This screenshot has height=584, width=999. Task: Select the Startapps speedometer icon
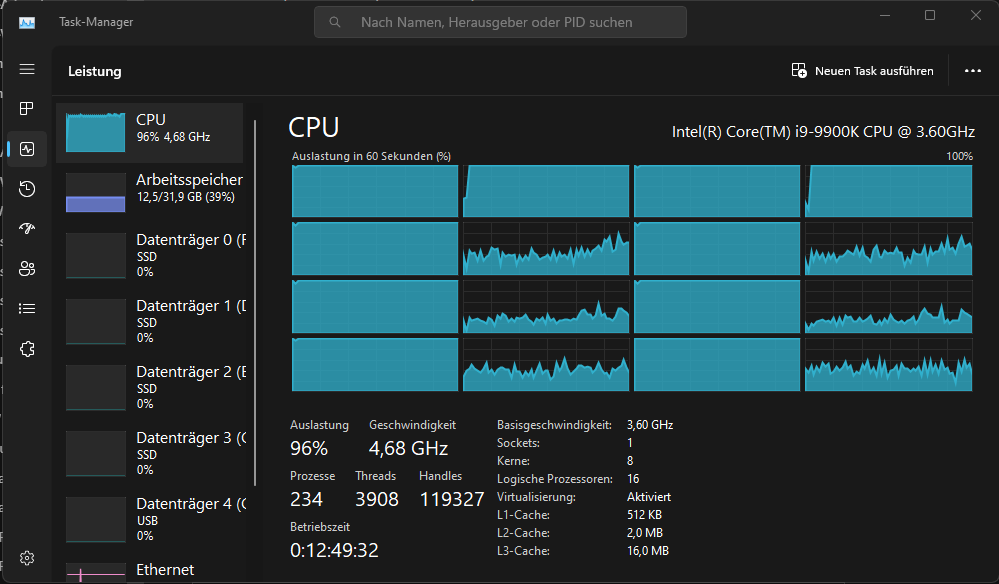(27, 228)
